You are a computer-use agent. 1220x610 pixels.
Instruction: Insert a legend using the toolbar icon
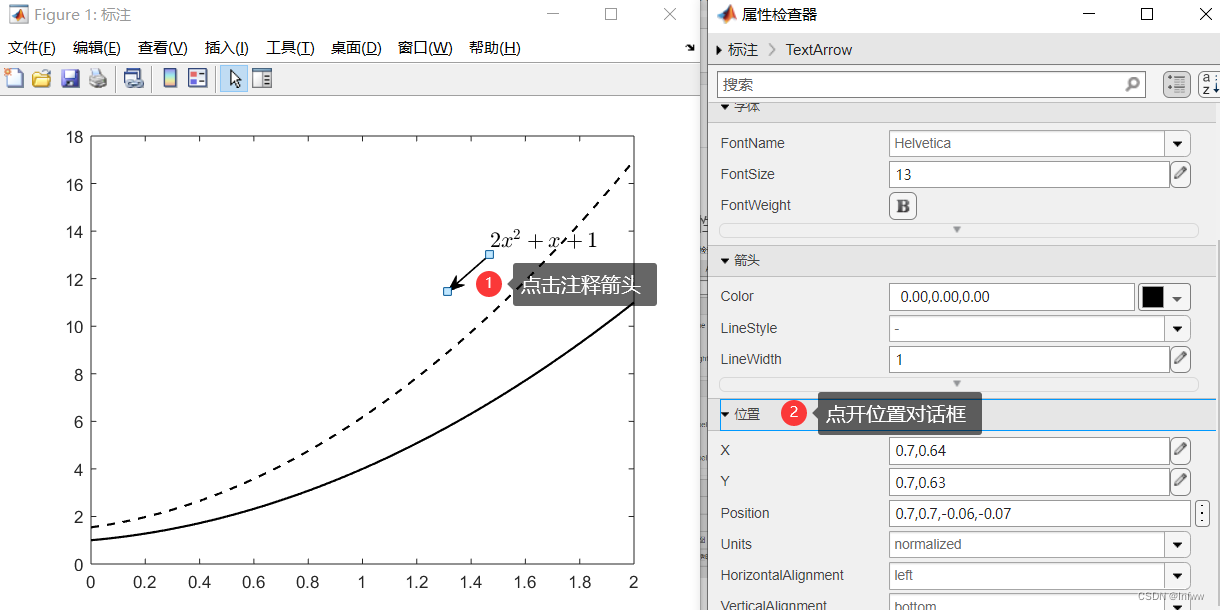[198, 78]
